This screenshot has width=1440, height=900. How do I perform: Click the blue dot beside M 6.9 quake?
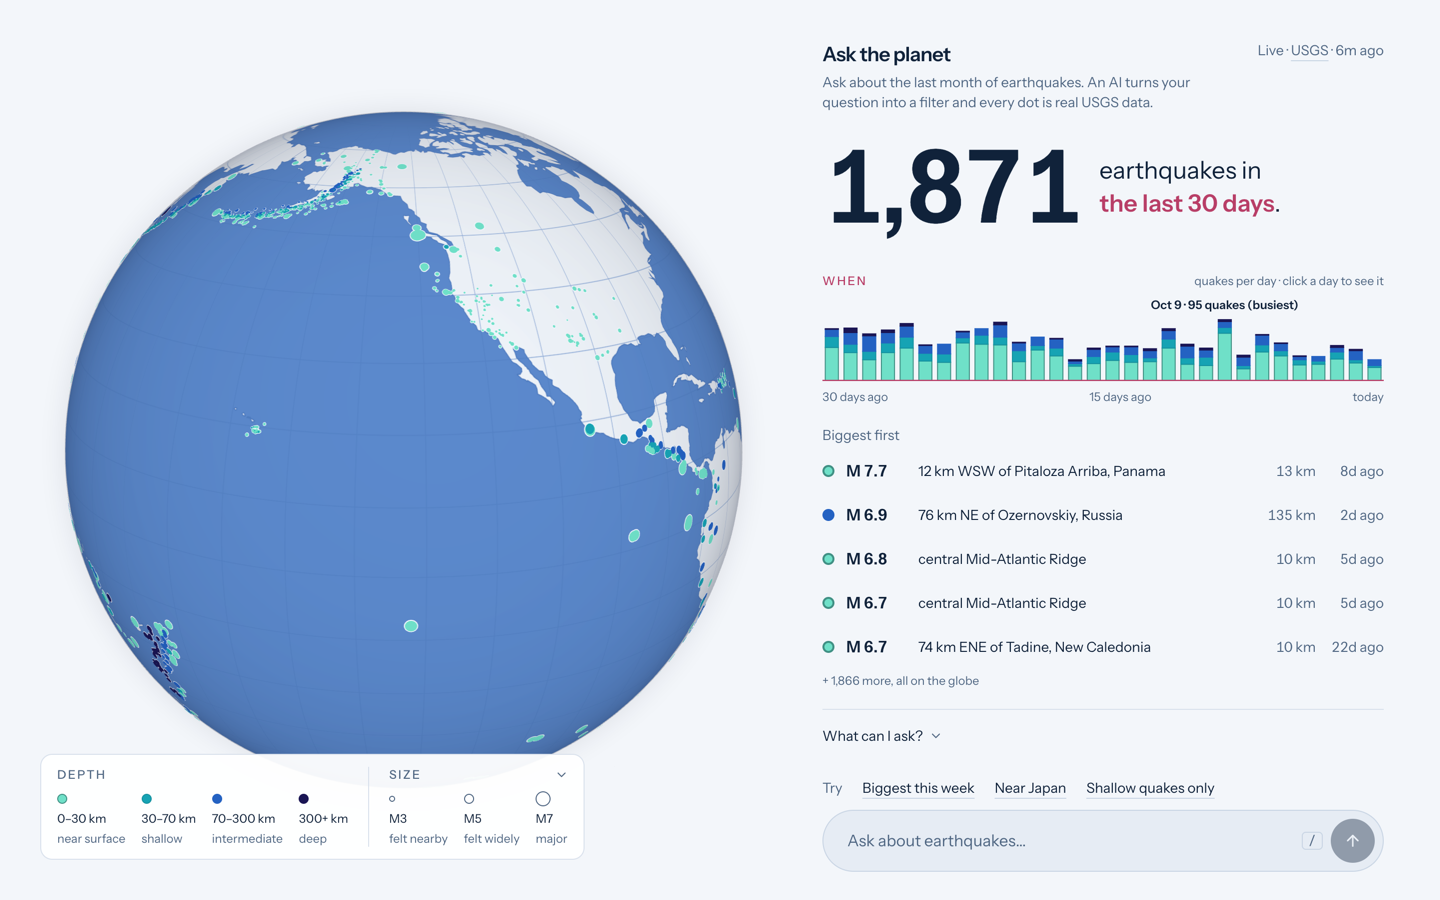click(828, 515)
